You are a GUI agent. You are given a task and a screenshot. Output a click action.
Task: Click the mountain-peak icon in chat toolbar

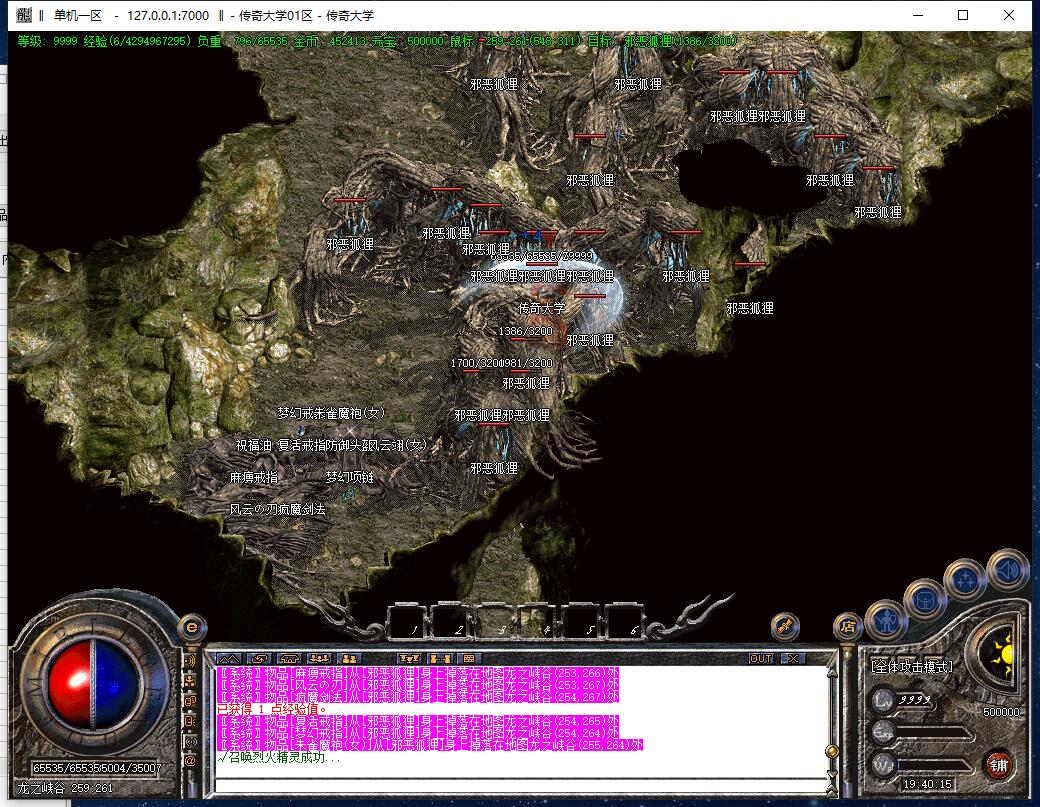[229, 658]
